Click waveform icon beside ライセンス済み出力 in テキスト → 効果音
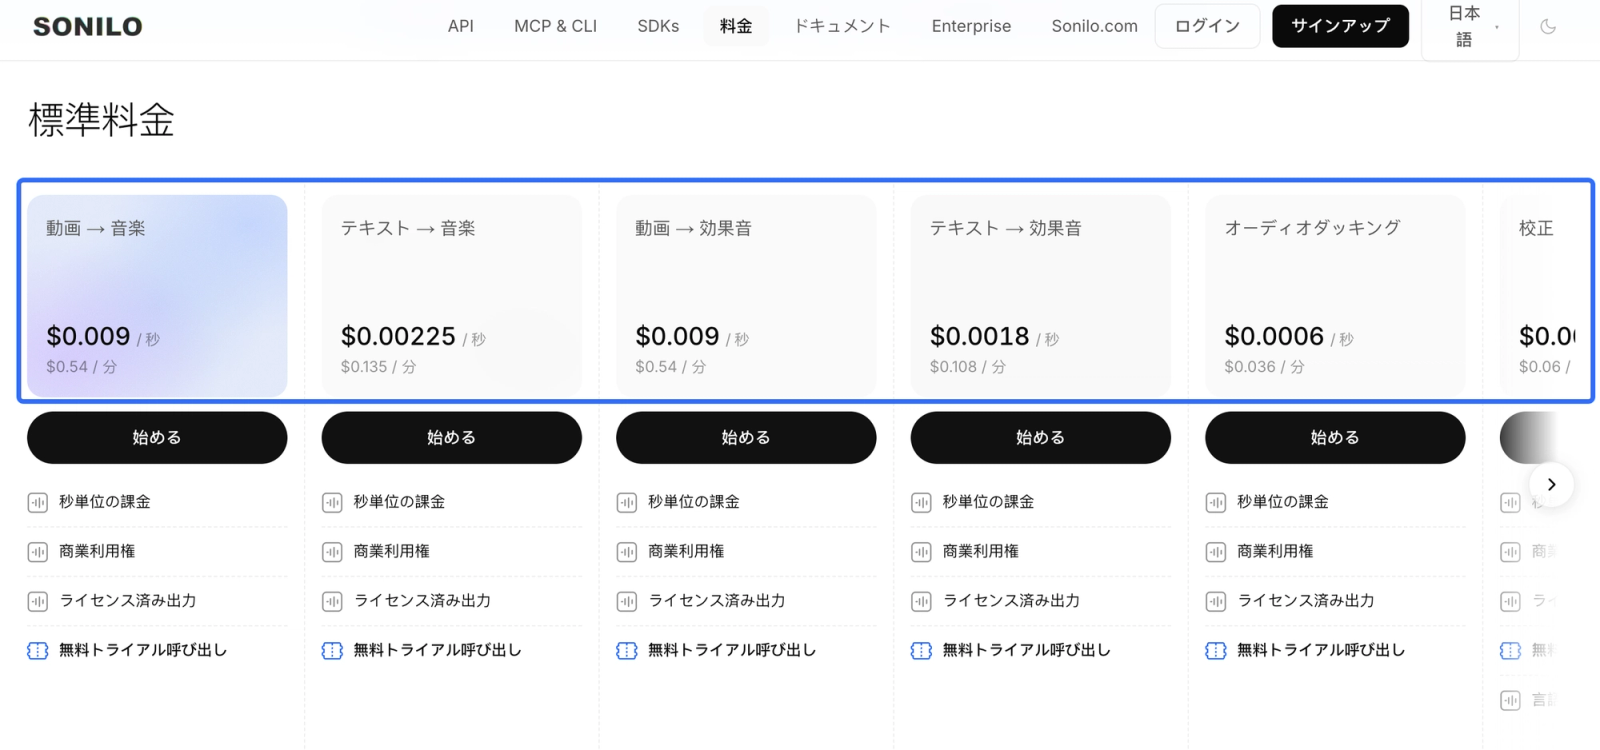Viewport: 1600px width, 750px height. pyautogui.click(x=921, y=601)
